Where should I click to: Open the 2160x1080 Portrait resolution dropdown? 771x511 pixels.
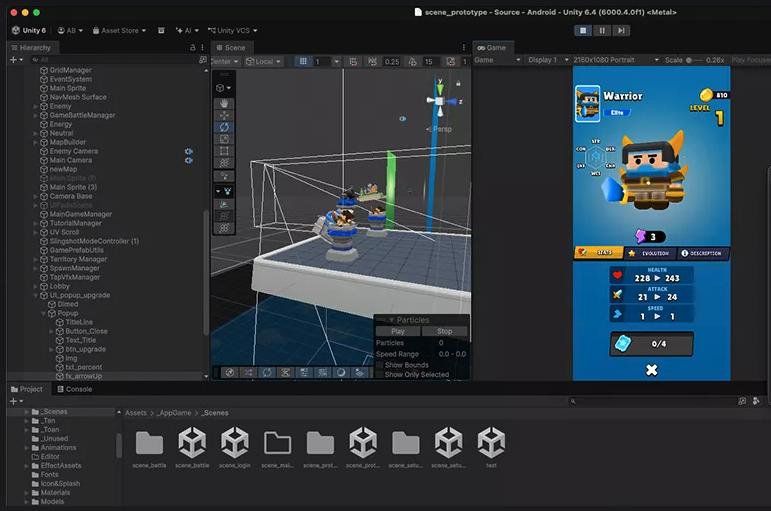pos(616,60)
